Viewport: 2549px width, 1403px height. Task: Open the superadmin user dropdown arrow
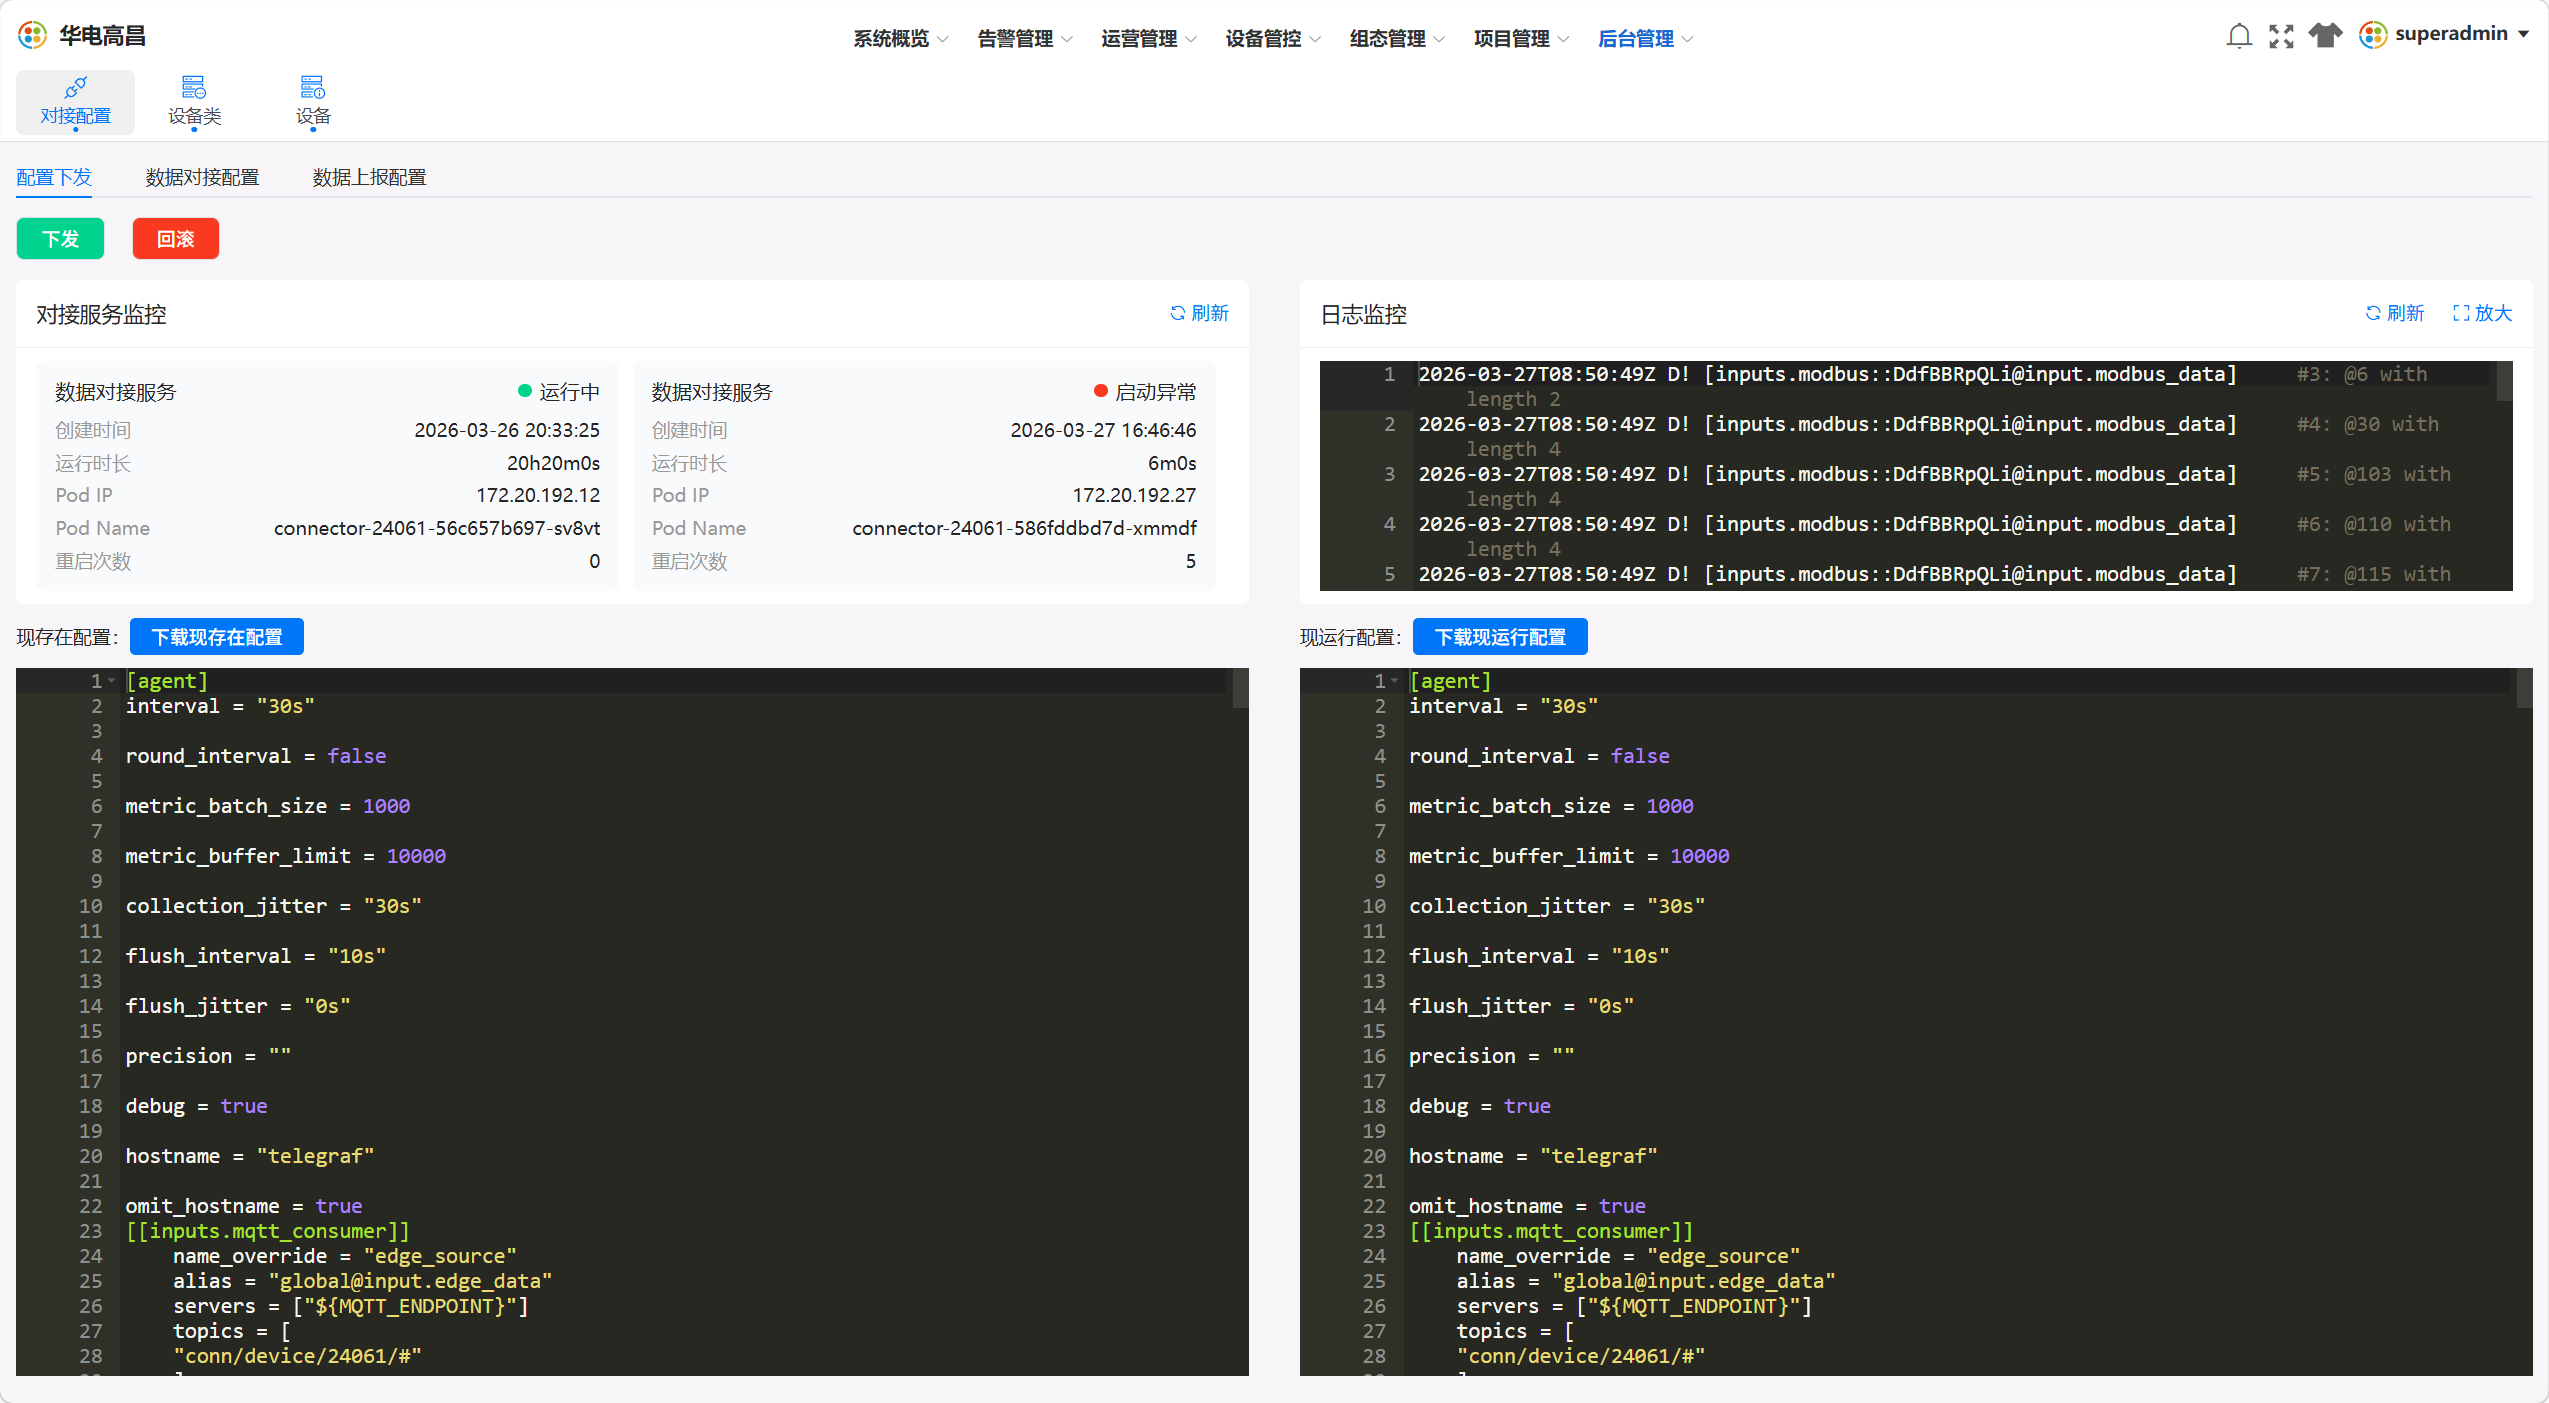click(2524, 34)
